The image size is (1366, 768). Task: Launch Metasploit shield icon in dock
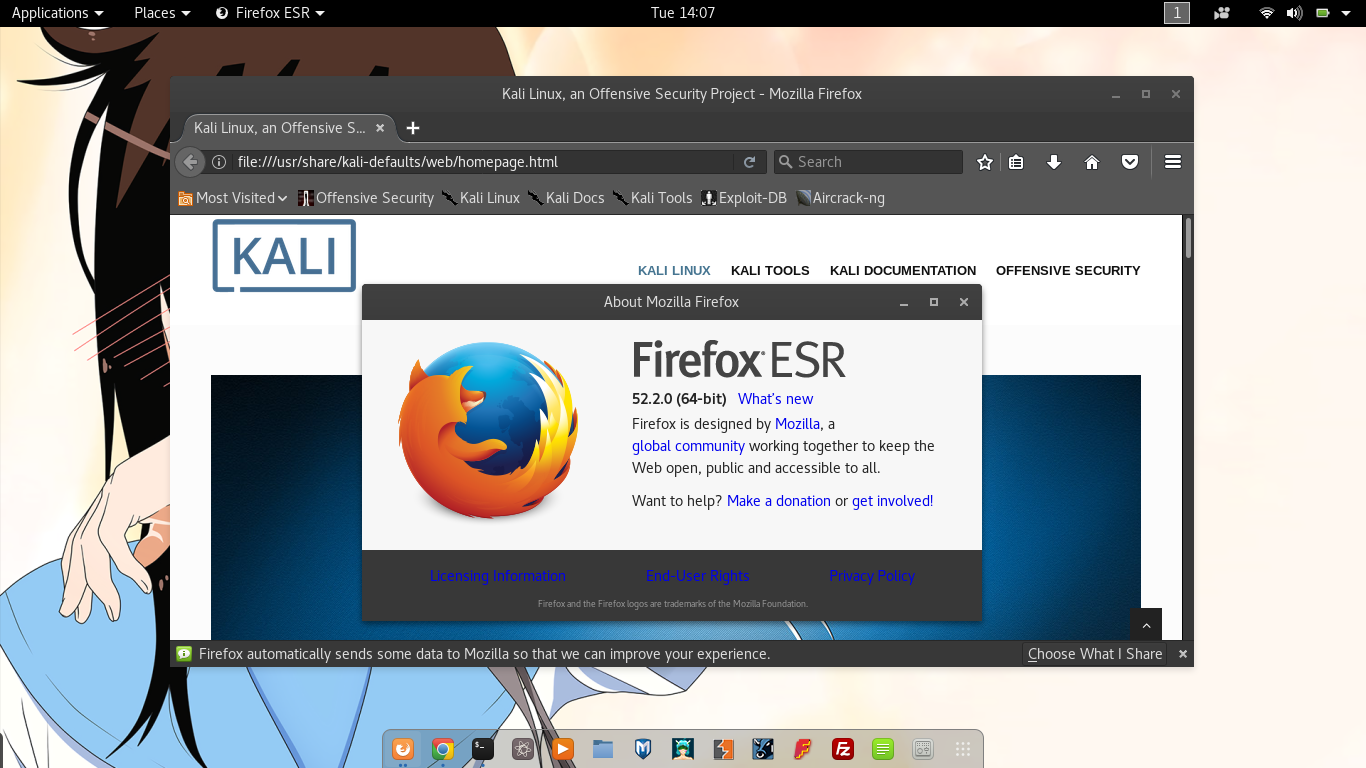[x=643, y=748]
